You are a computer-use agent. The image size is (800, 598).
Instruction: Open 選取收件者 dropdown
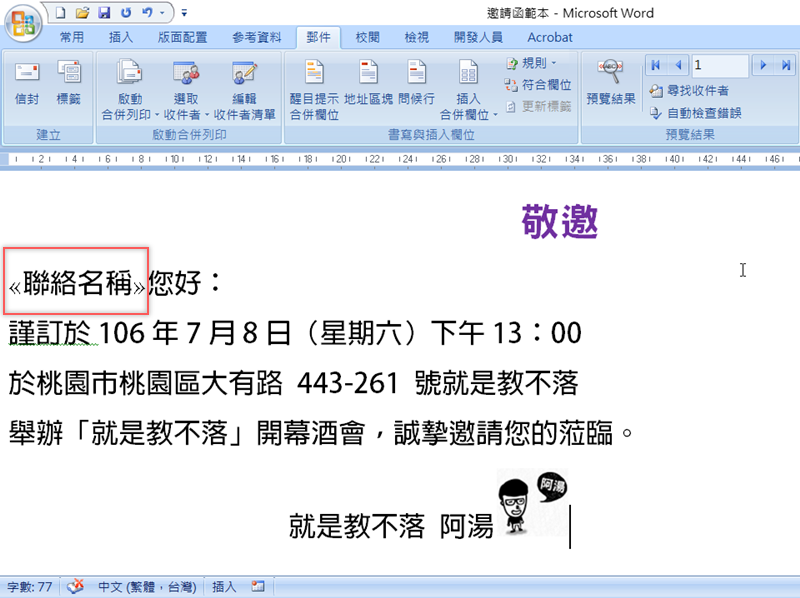point(186,90)
